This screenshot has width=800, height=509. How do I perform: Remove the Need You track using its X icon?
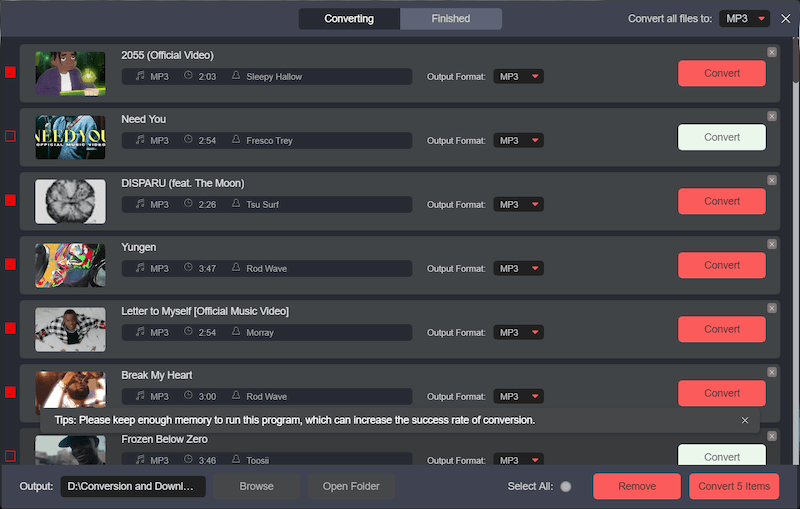coord(771,116)
